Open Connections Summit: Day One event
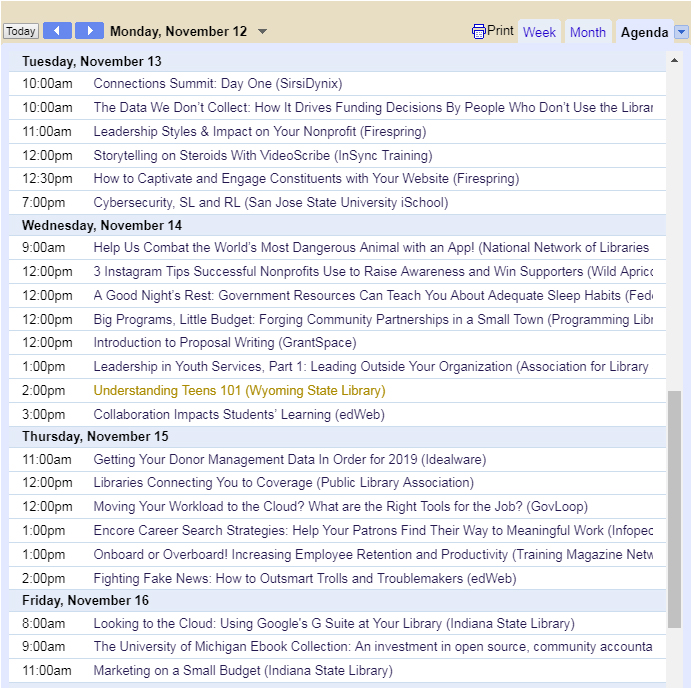694x688 pixels. (x=218, y=84)
